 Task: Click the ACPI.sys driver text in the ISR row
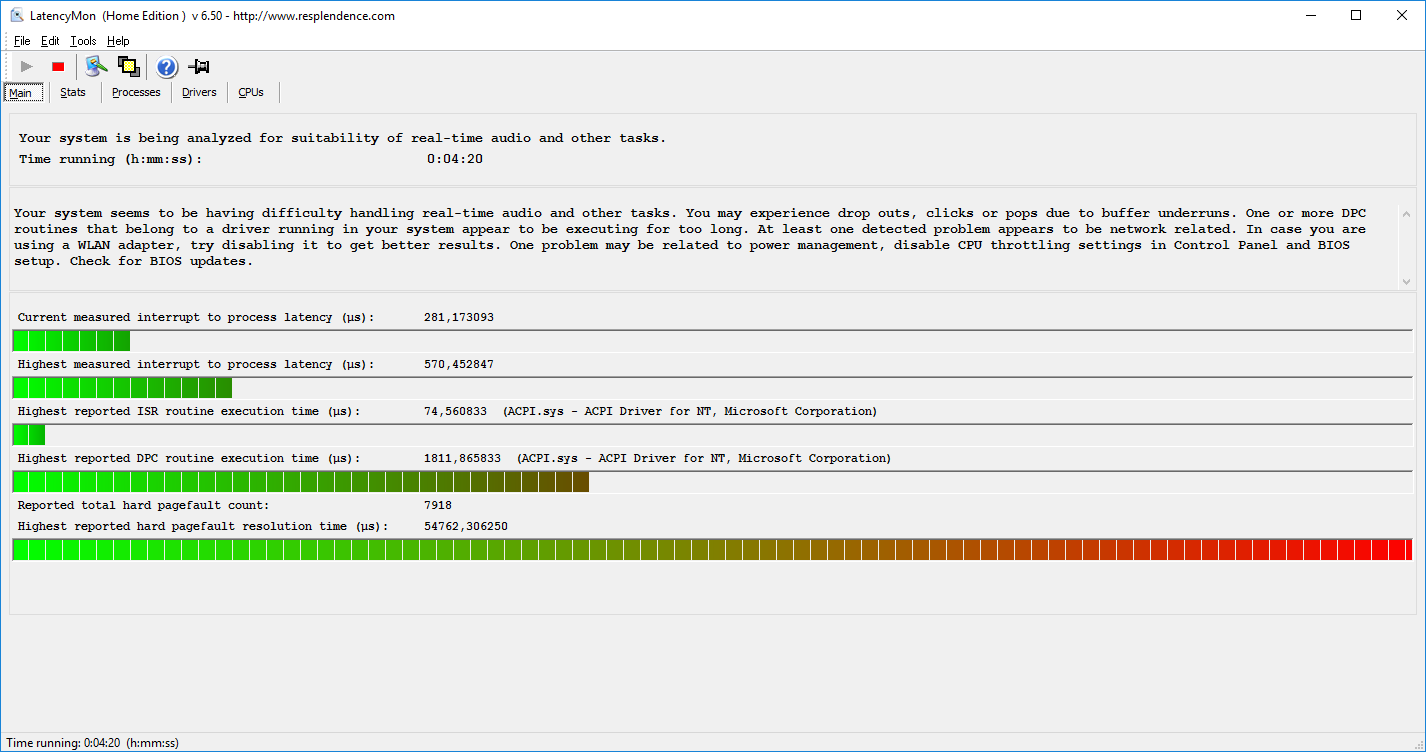690,411
